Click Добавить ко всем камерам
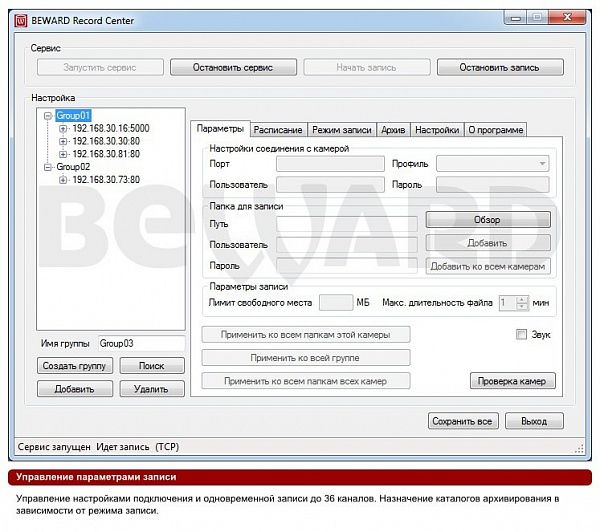Image resolution: width=600 pixels, height=532 pixels. pos(488,266)
